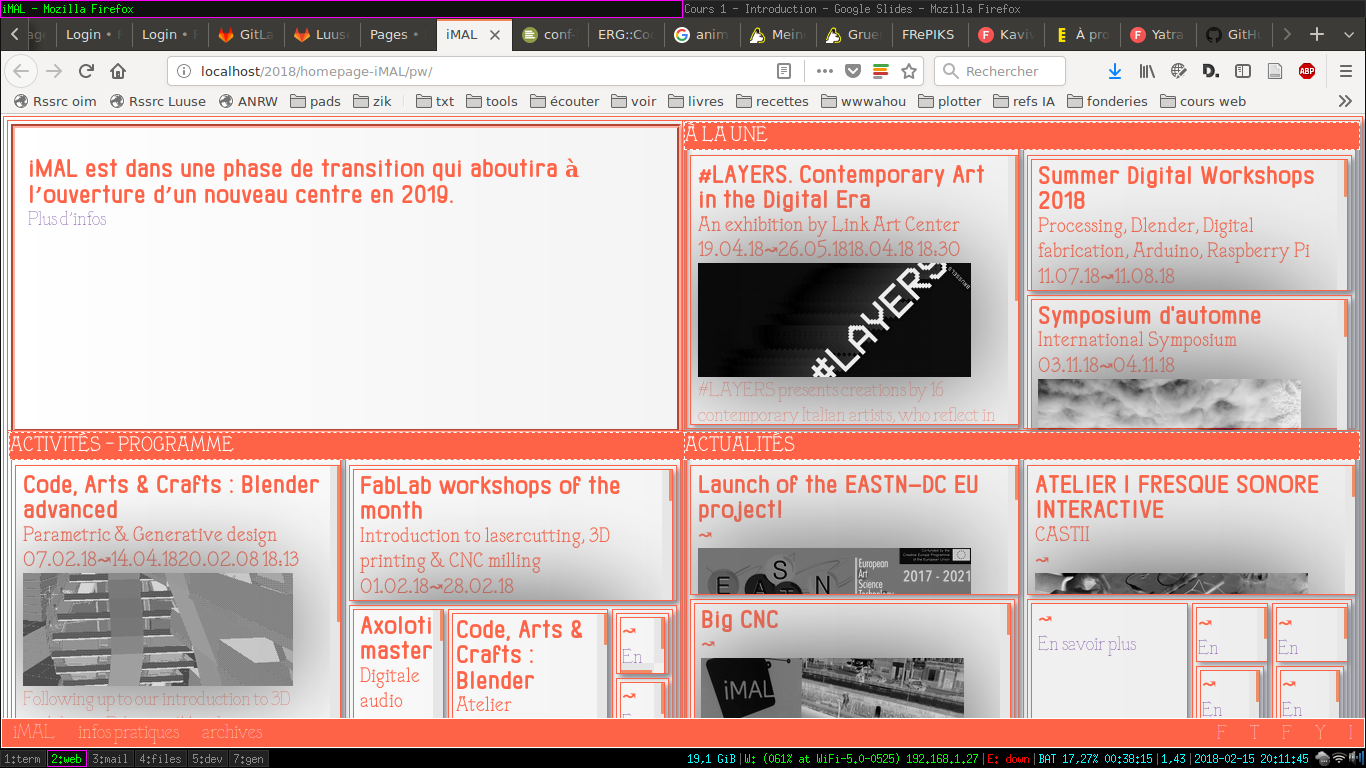Open the #LAYERS exhibition image
1366x768 pixels.
(834, 320)
